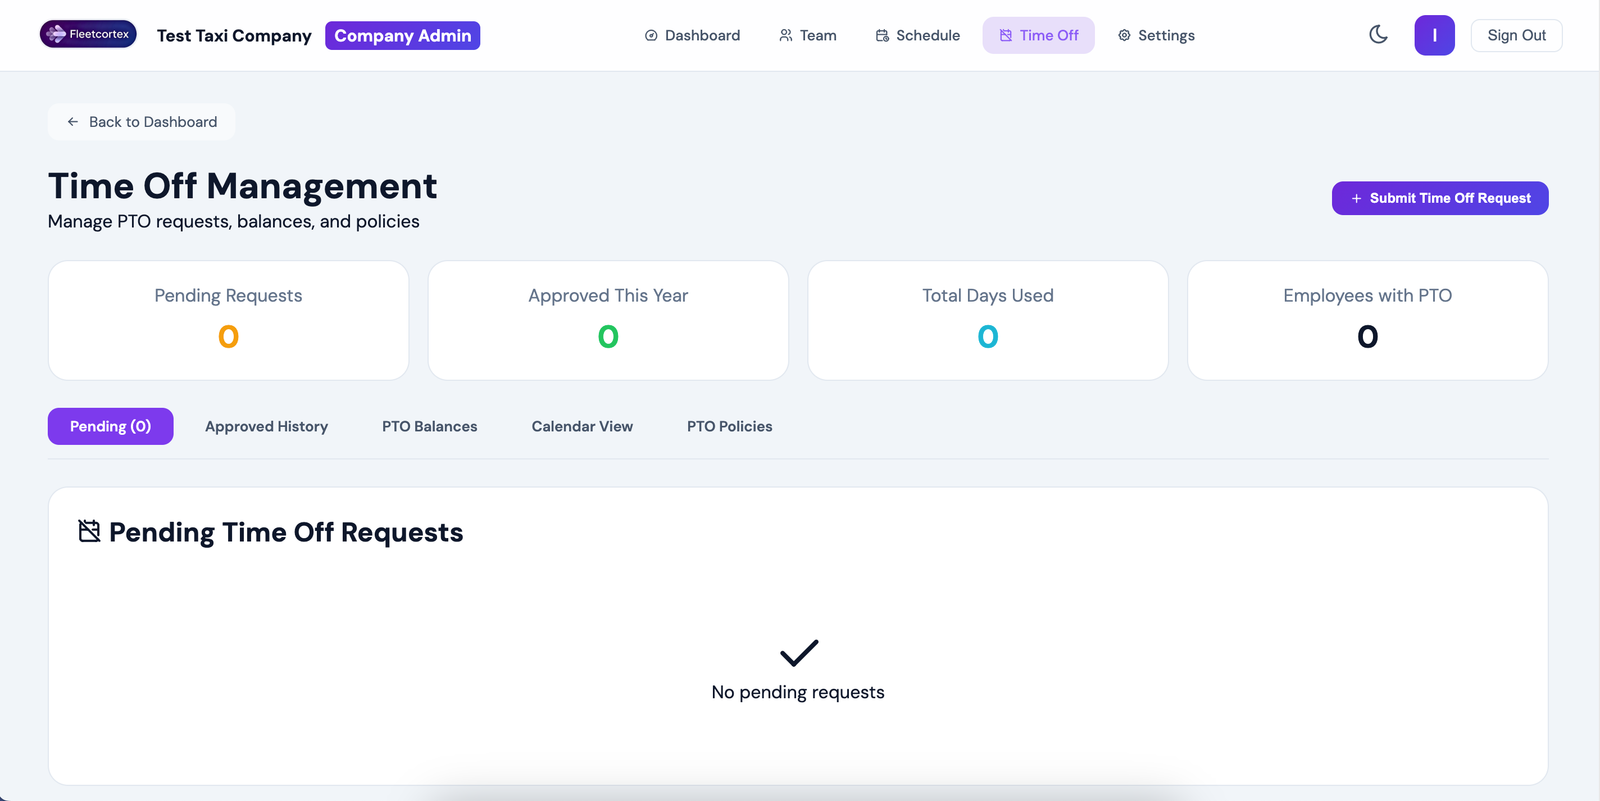
Task: Select the Pending (0) tab
Action: click(110, 426)
